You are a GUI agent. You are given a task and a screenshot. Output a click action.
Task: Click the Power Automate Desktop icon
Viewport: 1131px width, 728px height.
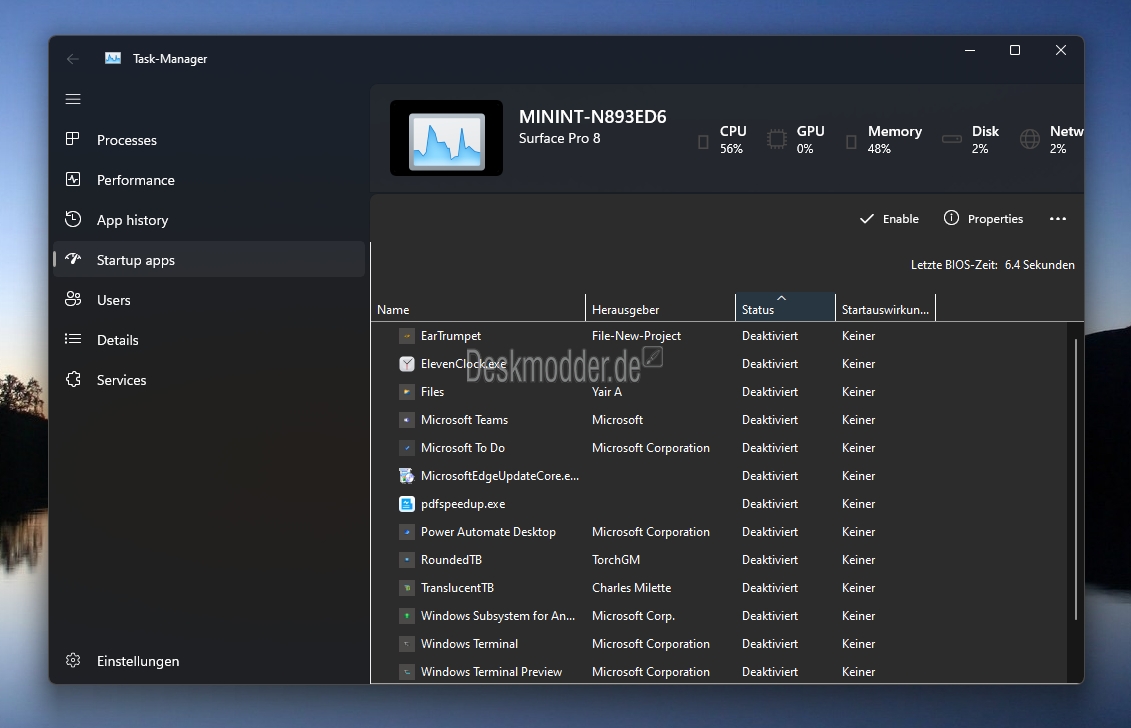pos(407,532)
